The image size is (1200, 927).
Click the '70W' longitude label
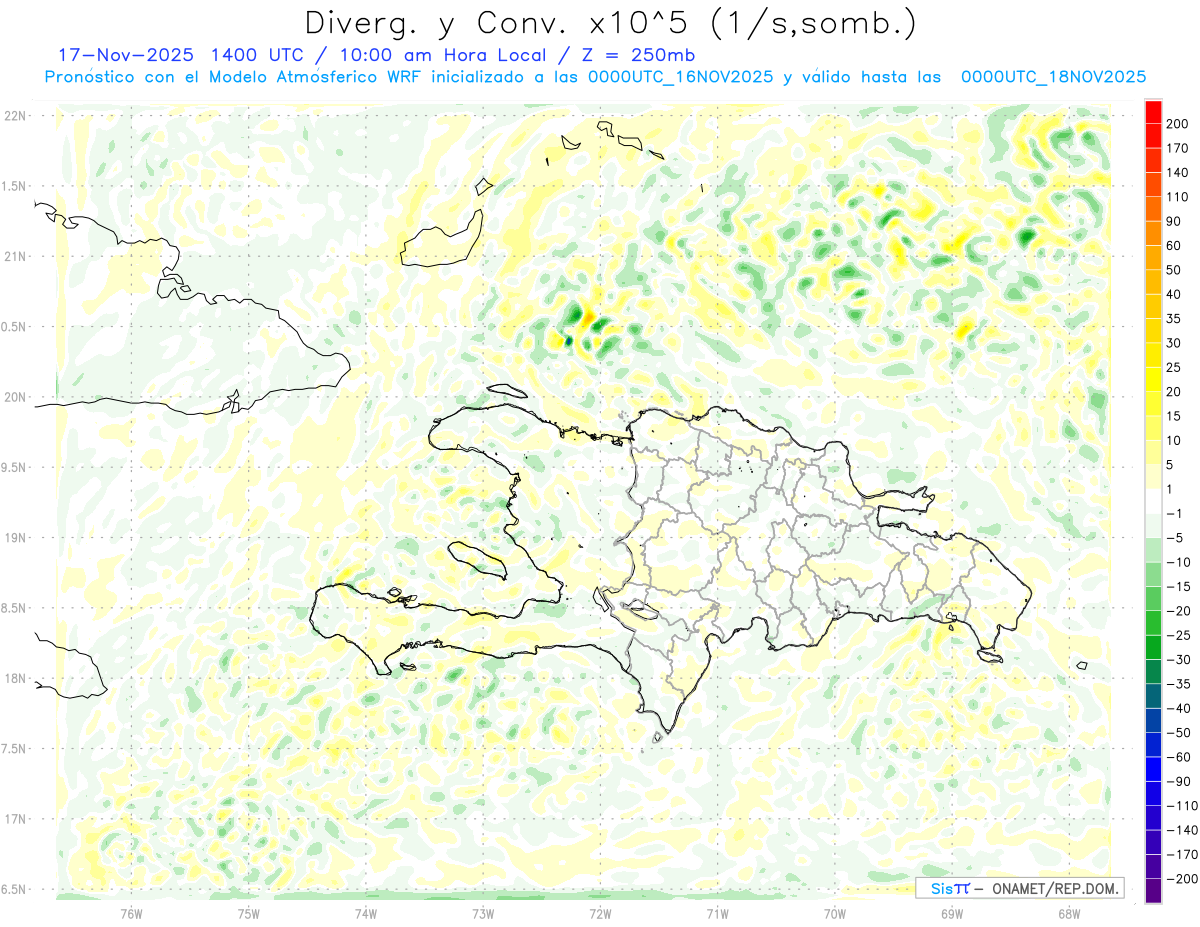point(835,913)
